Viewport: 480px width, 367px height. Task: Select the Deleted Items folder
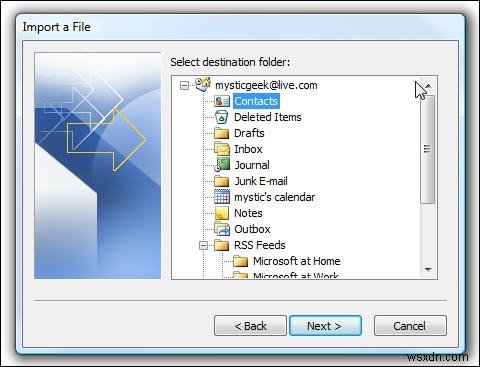pos(268,117)
